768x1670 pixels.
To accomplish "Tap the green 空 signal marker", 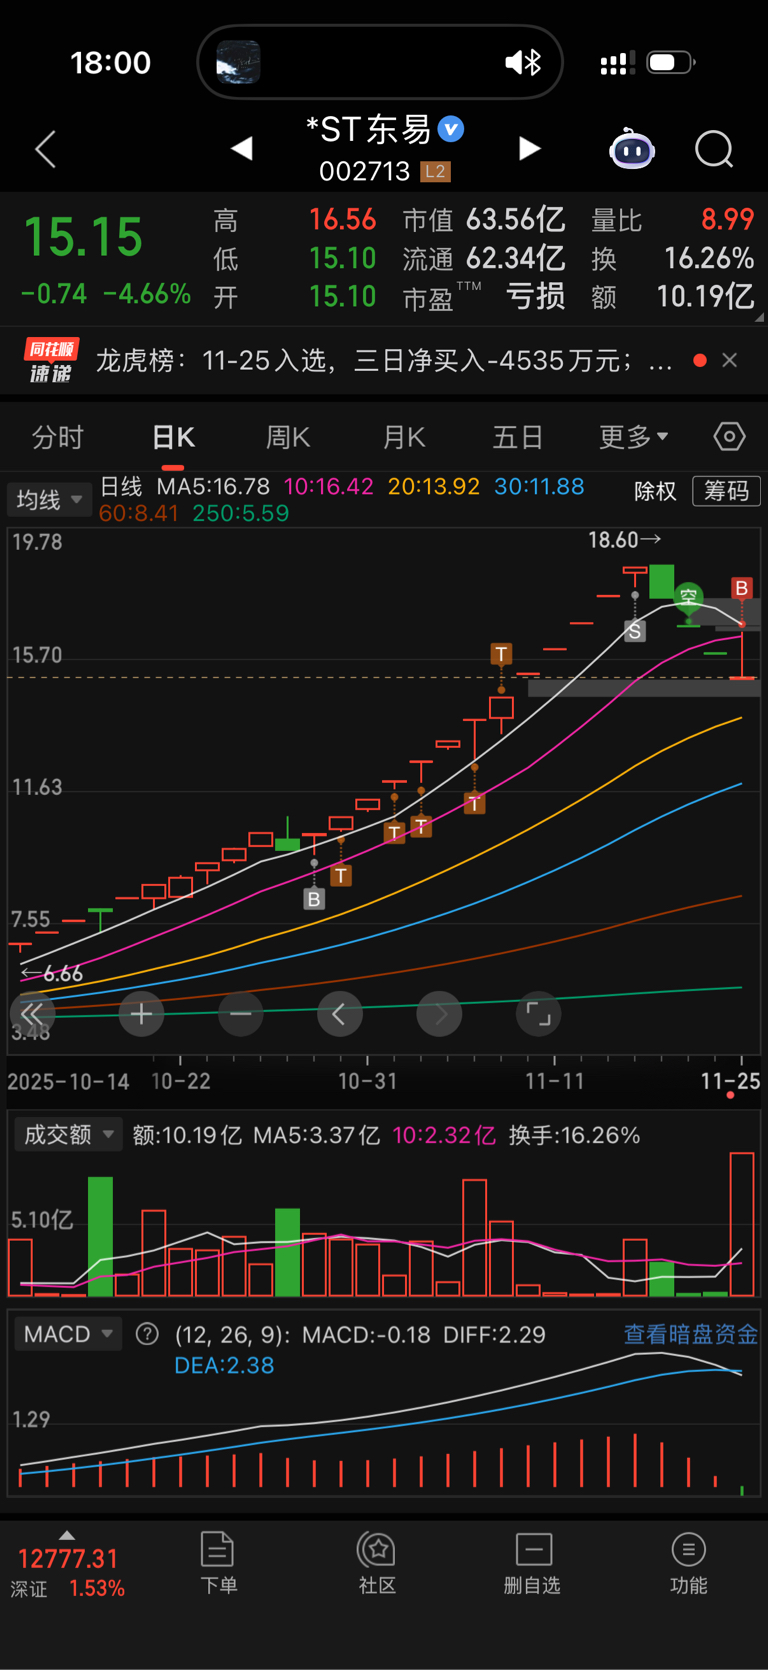I will [x=688, y=597].
